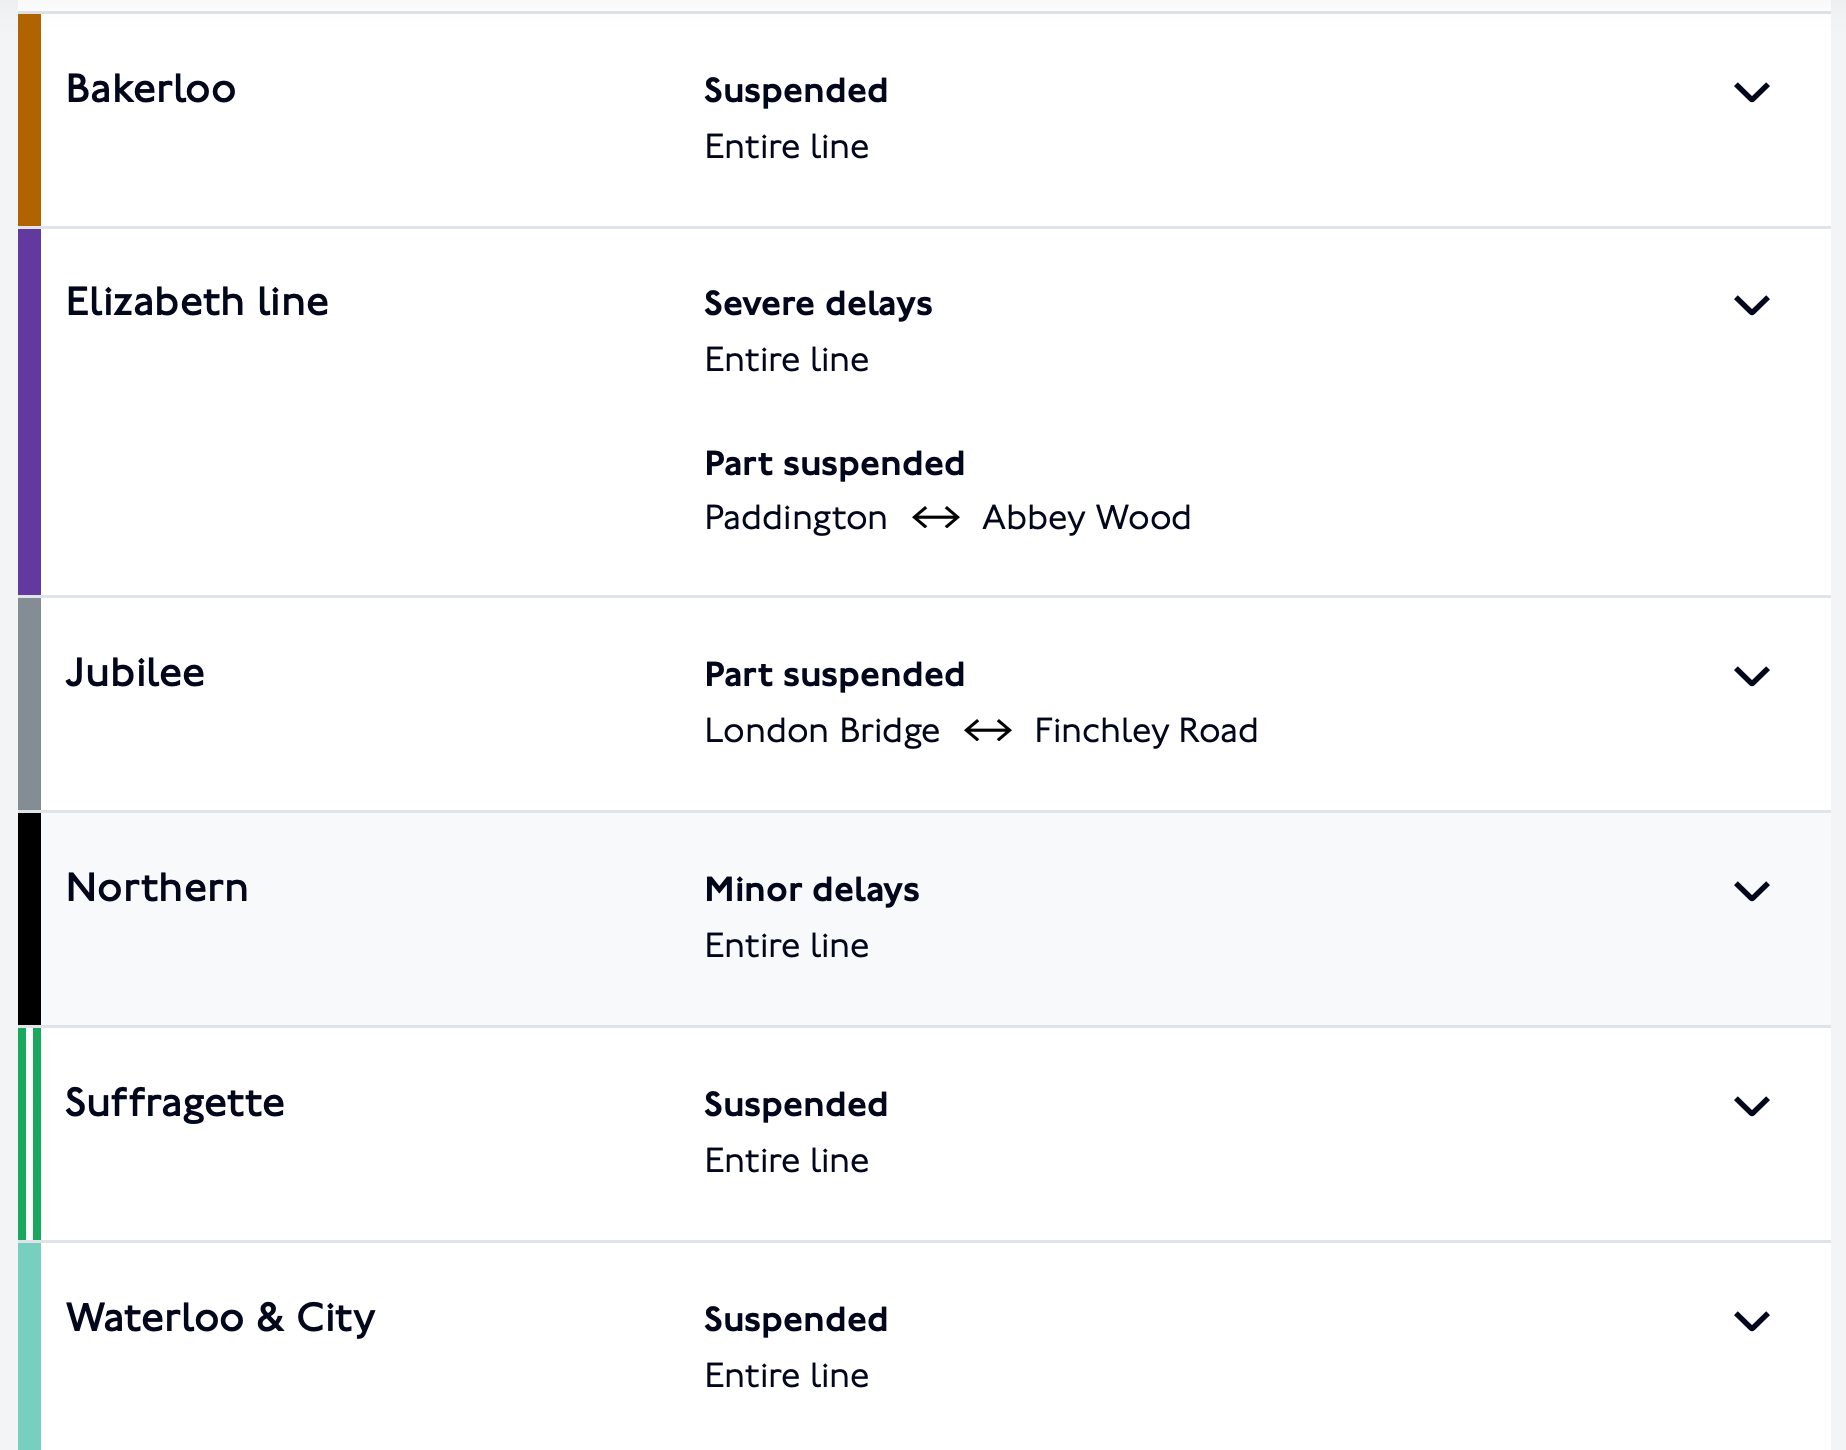Expand the Bakerloo line status chevron
Image resolution: width=1846 pixels, height=1450 pixels.
pyautogui.click(x=1751, y=92)
